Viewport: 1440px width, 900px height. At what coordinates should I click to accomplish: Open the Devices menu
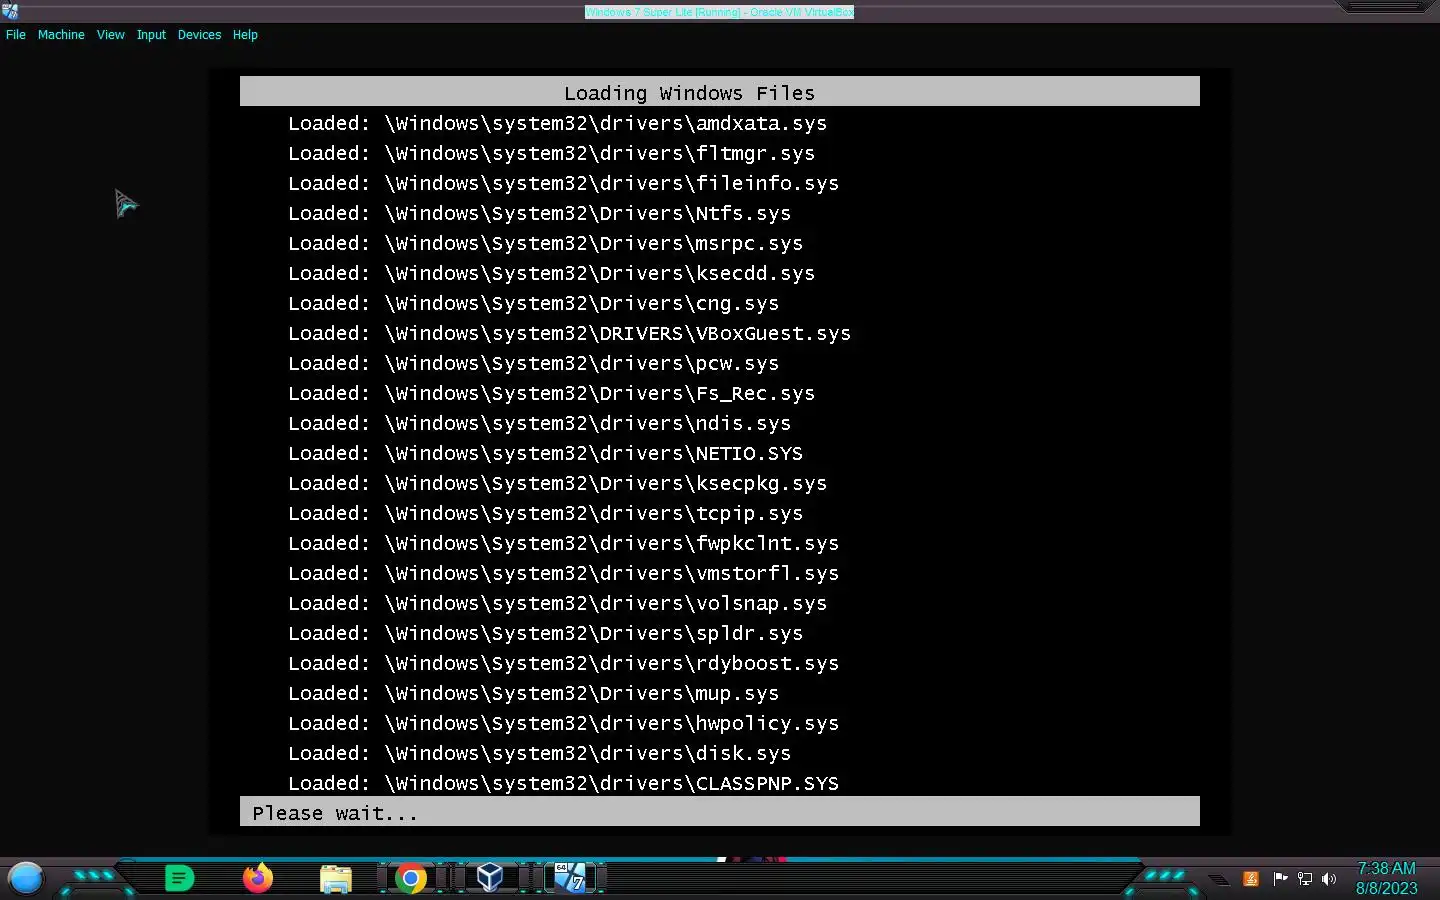click(x=199, y=35)
